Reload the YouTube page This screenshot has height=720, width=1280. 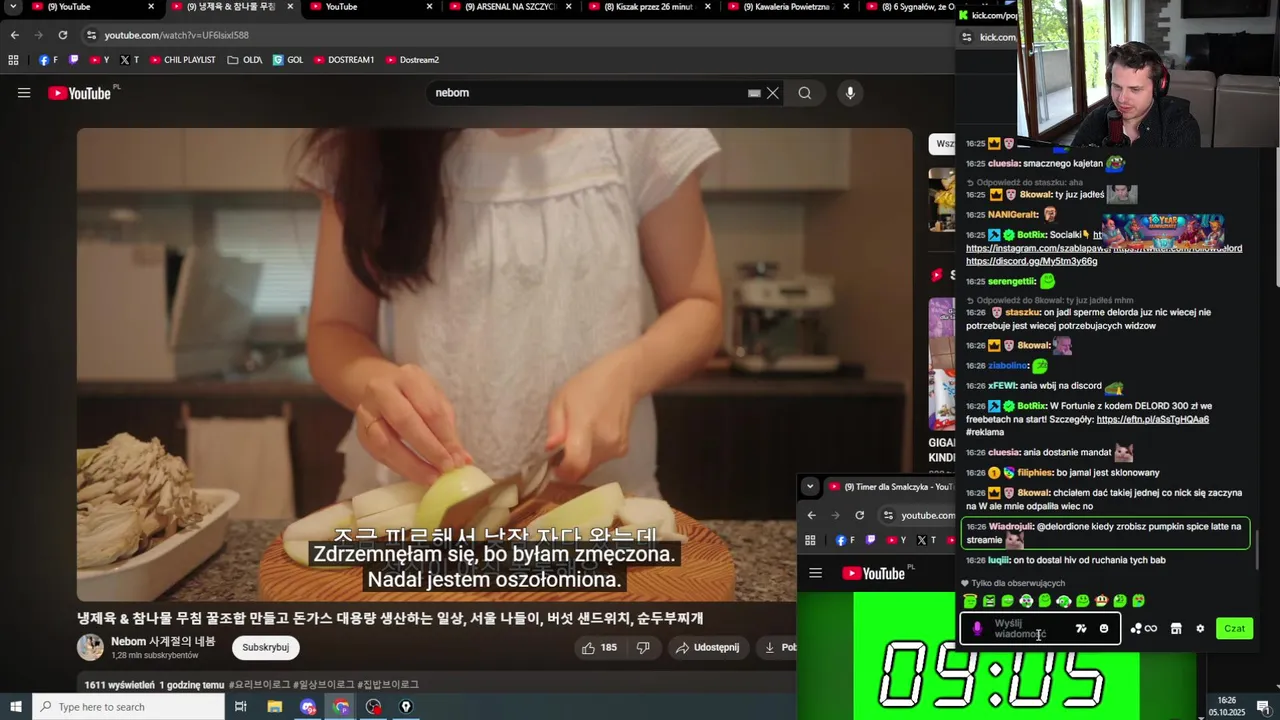63,35
